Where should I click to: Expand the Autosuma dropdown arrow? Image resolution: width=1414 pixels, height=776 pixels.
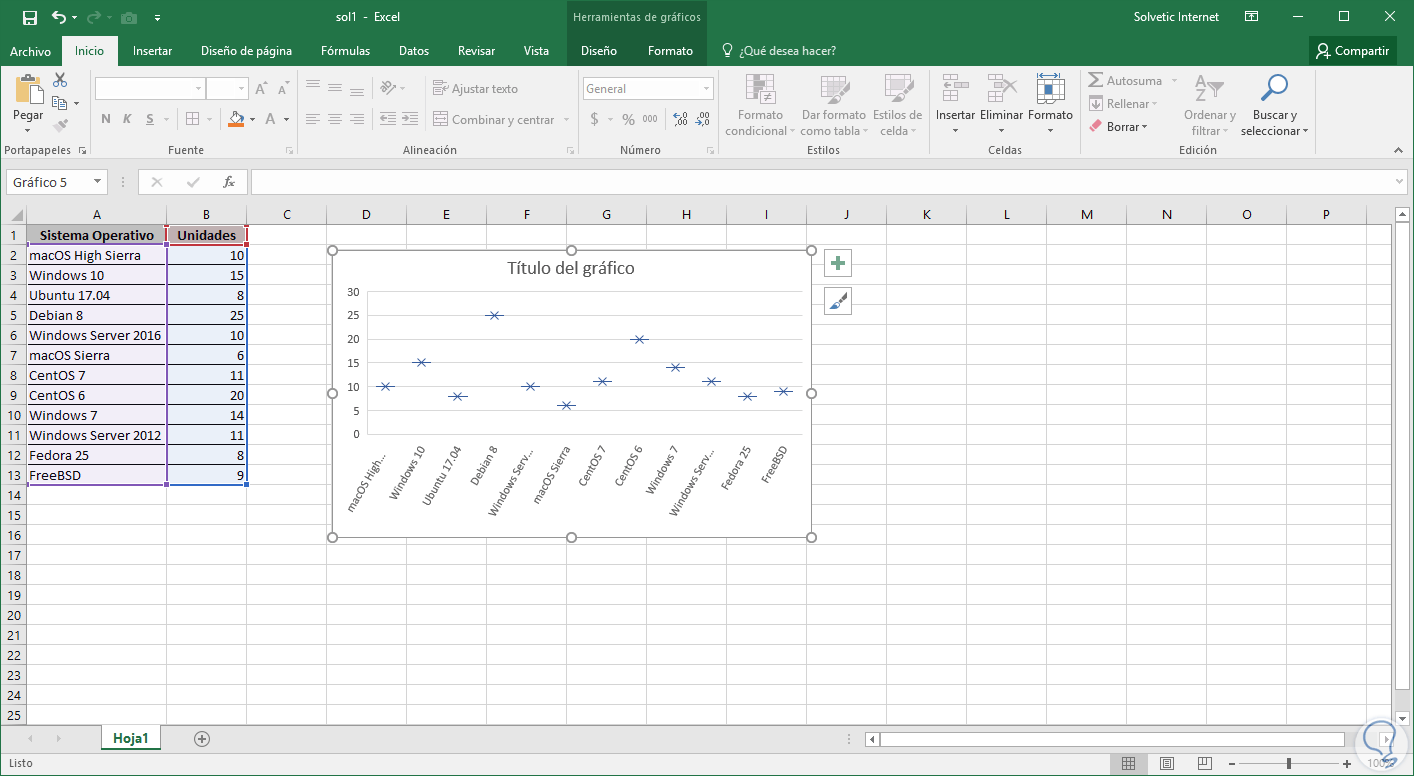coord(1174,81)
